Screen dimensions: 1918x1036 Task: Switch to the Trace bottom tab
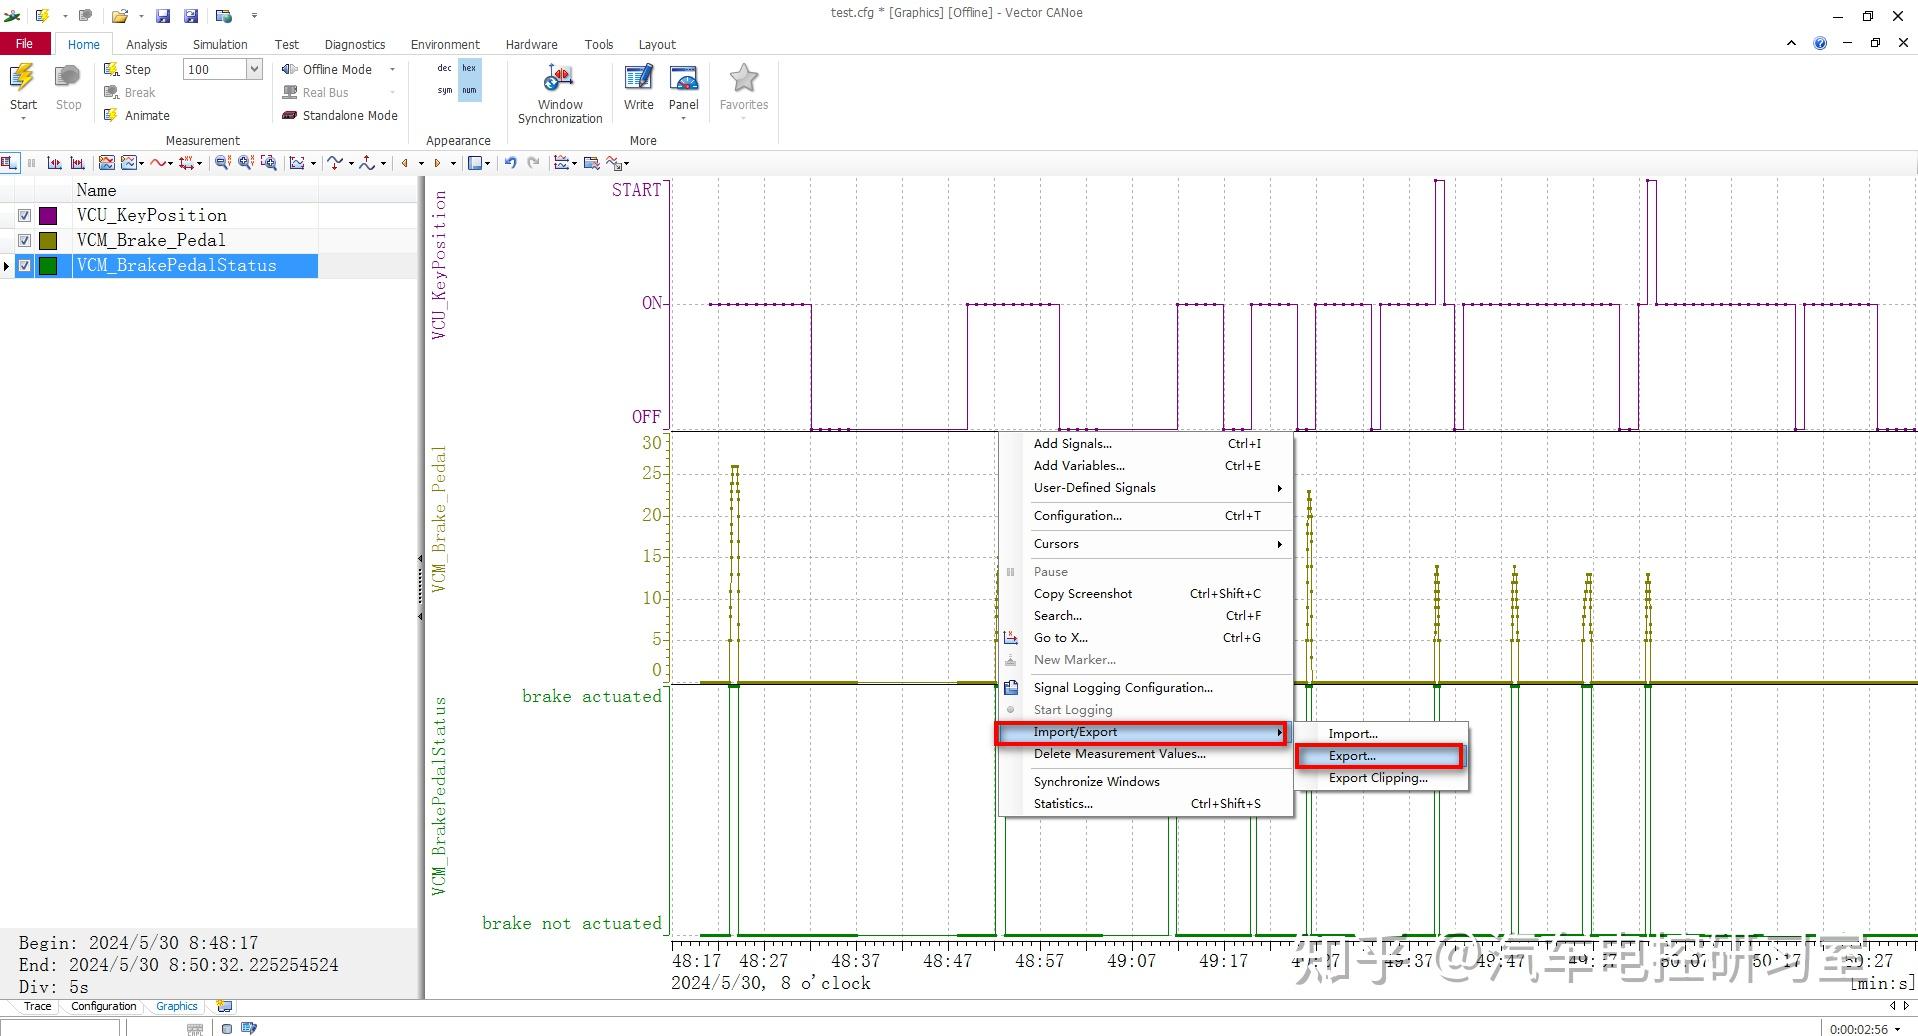37,1006
